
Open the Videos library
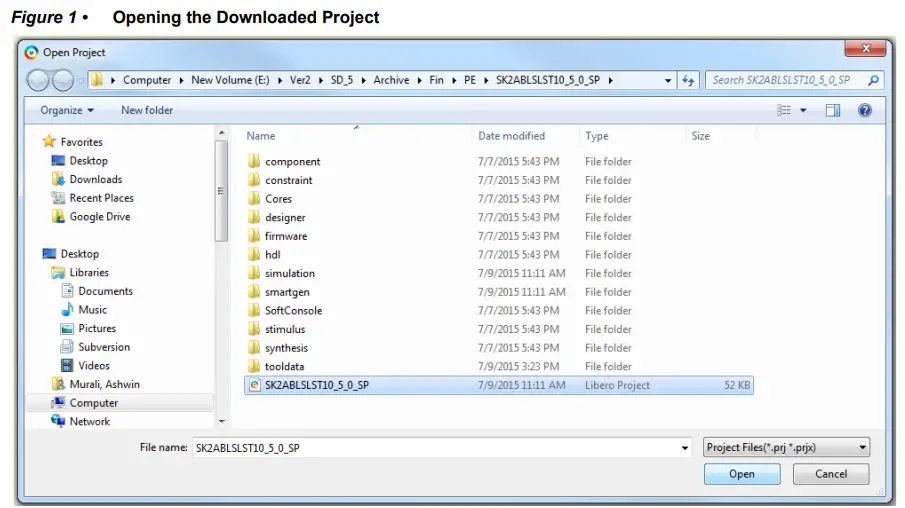pos(94,365)
